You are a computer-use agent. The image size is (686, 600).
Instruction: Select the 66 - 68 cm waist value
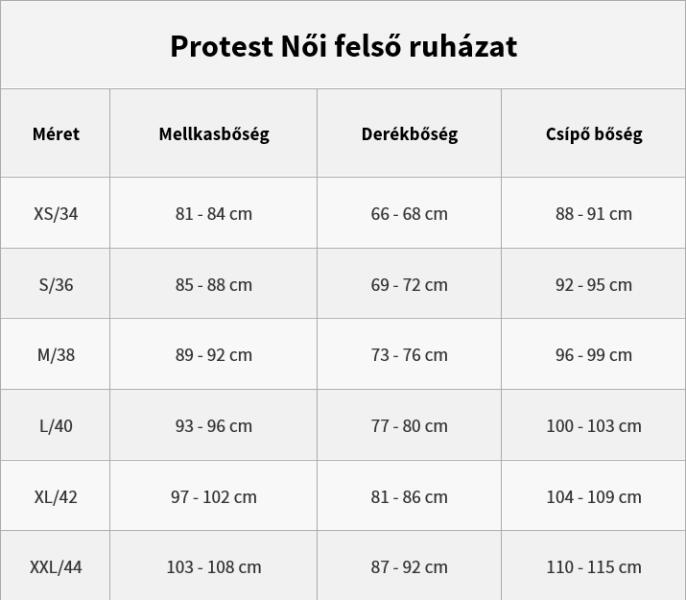pyautogui.click(x=410, y=214)
